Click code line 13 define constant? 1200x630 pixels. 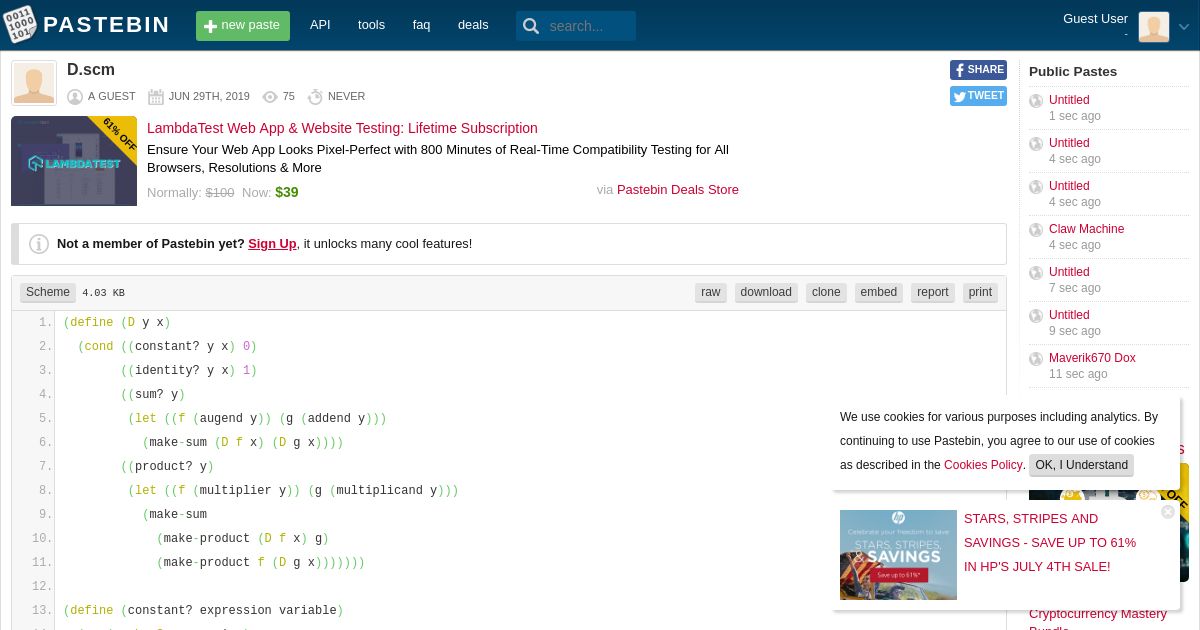point(203,611)
